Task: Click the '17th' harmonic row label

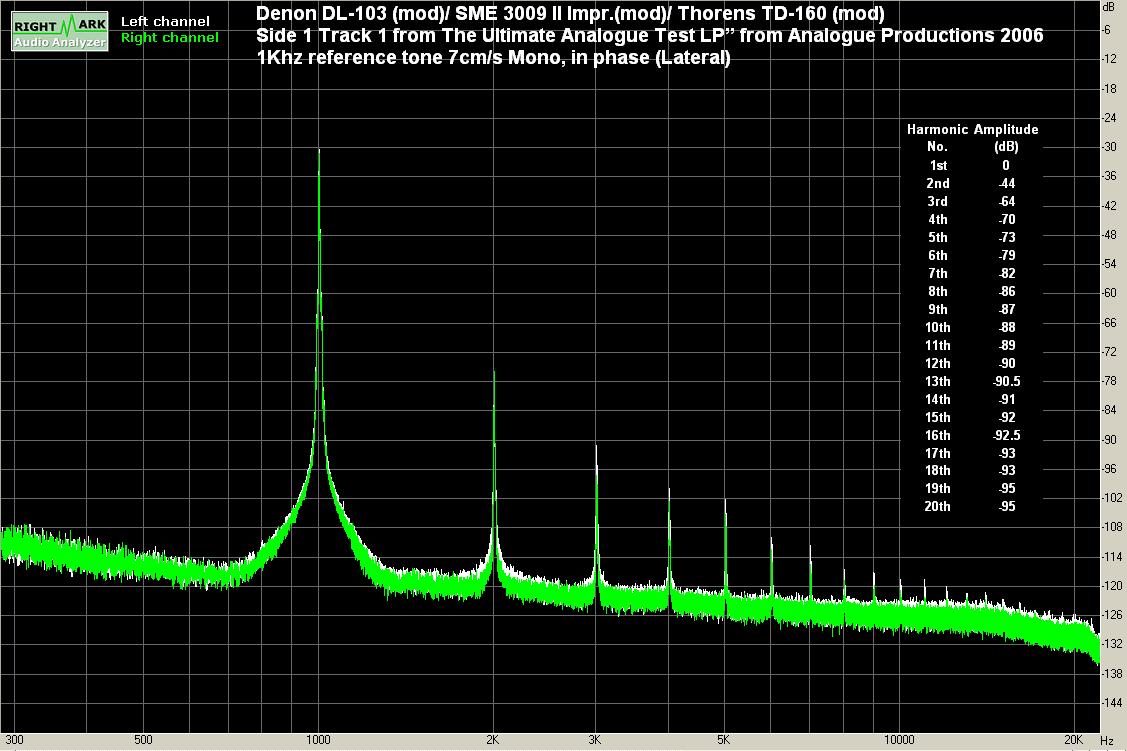Action: tap(937, 453)
